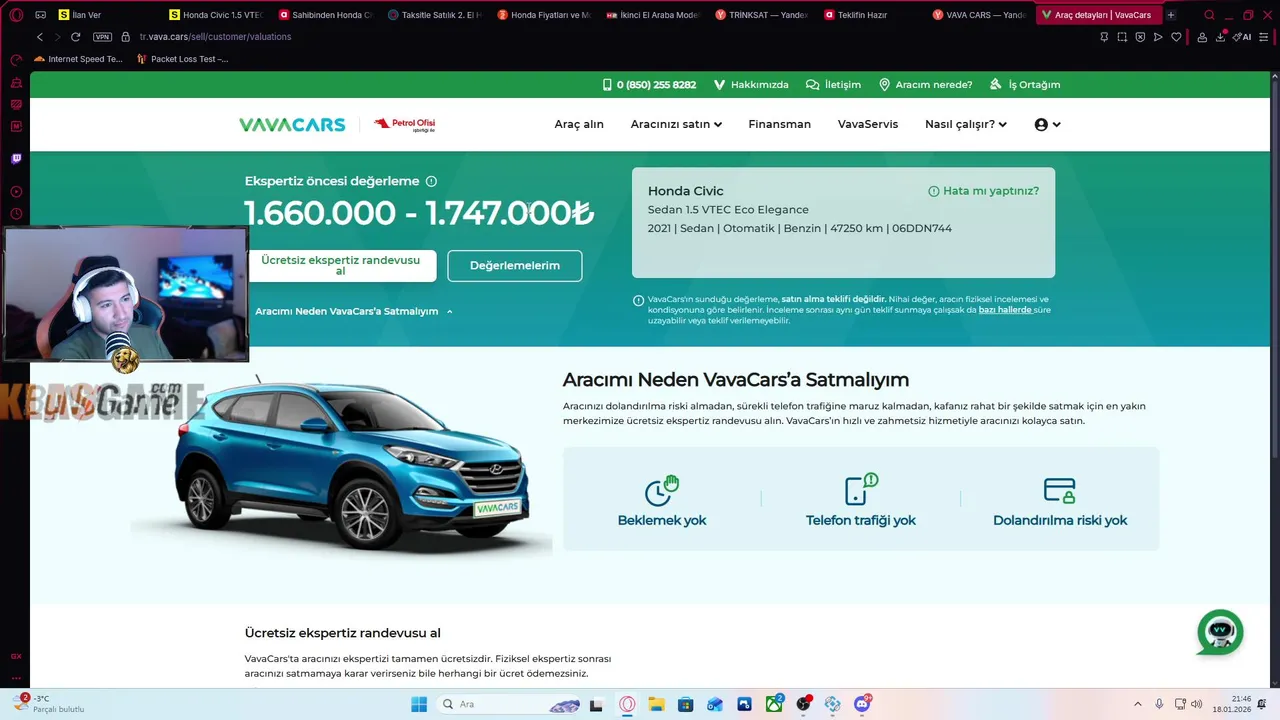Open VavaServis menu item
The image size is (1280, 720).
click(868, 125)
